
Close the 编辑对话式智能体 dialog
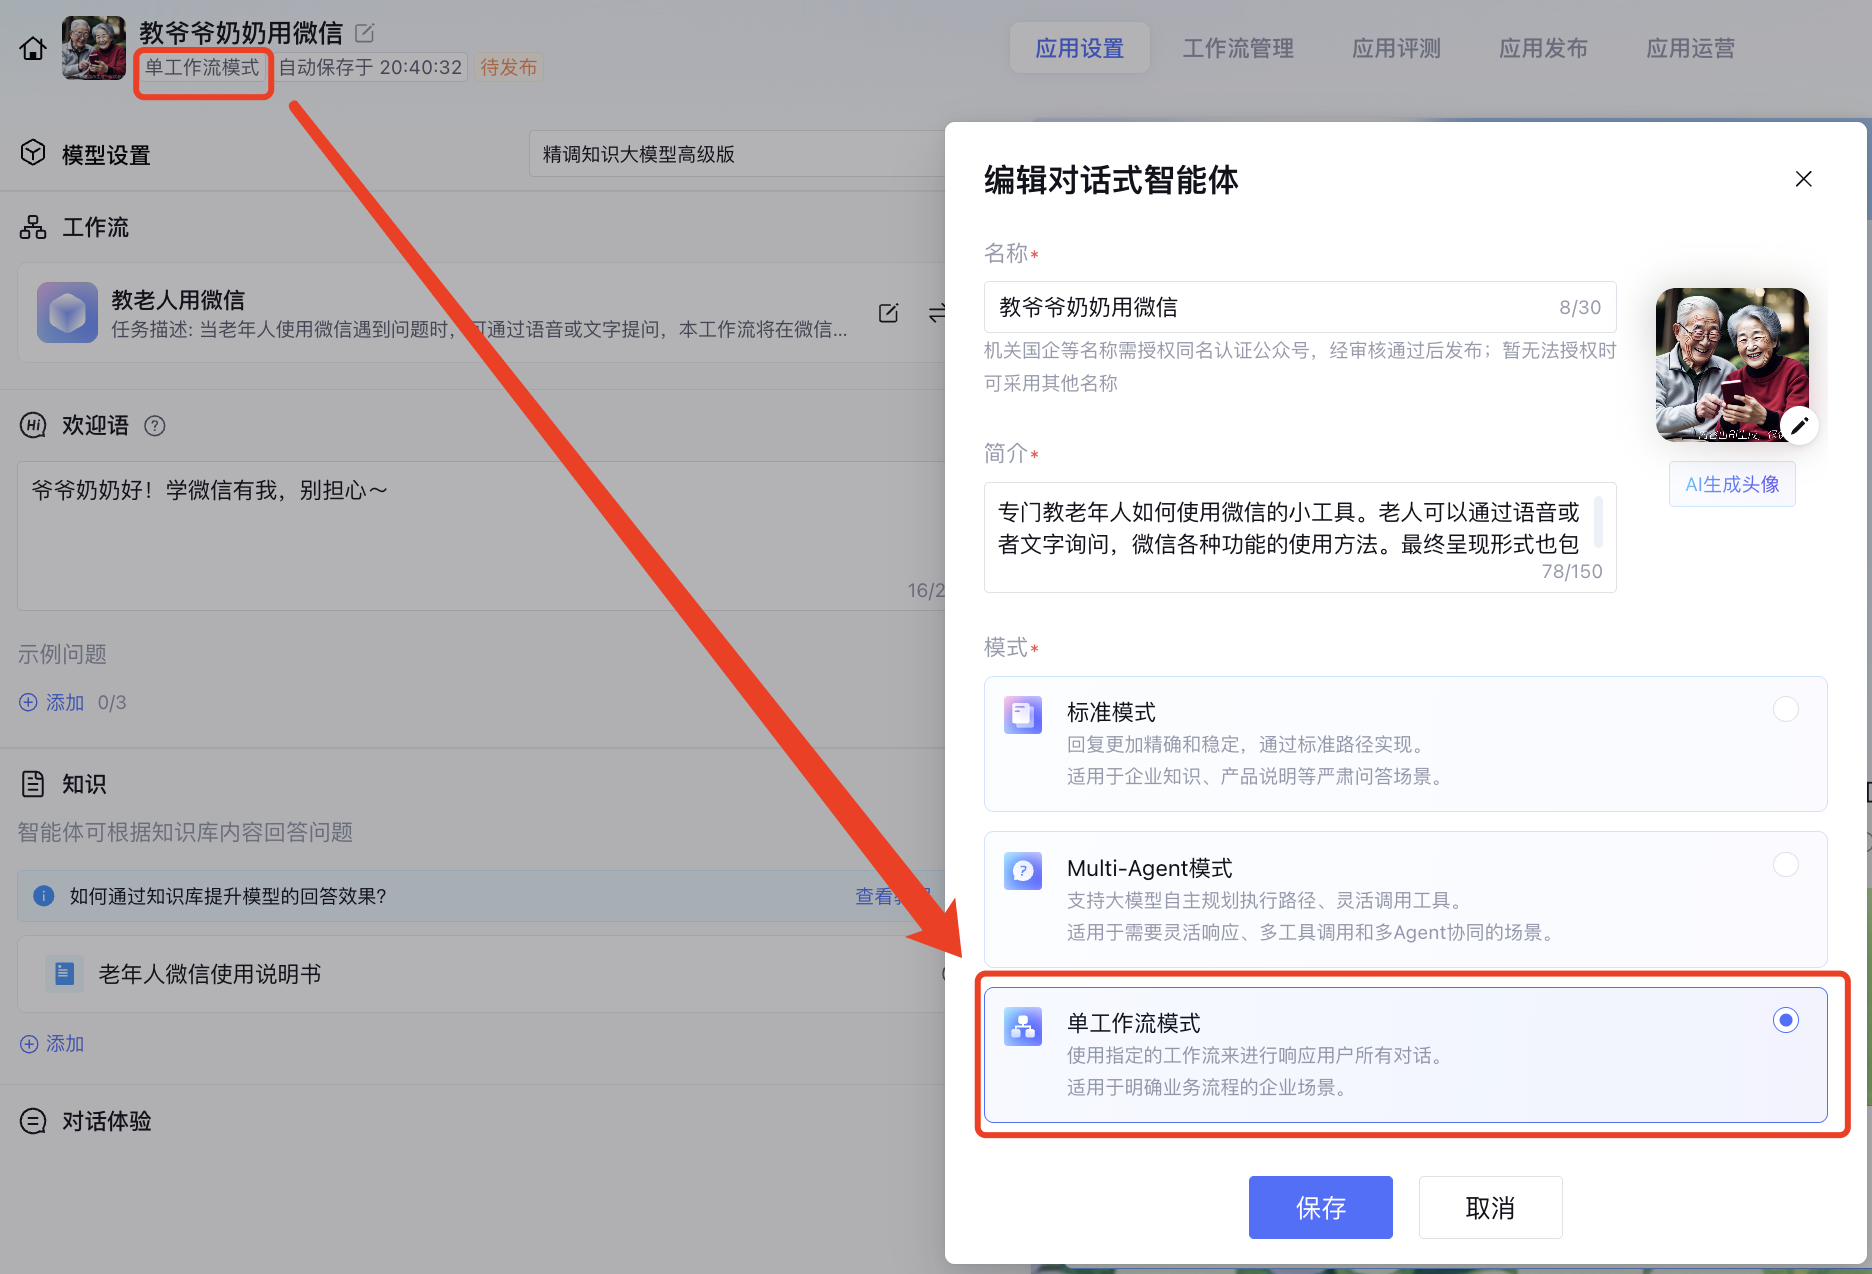click(1804, 179)
